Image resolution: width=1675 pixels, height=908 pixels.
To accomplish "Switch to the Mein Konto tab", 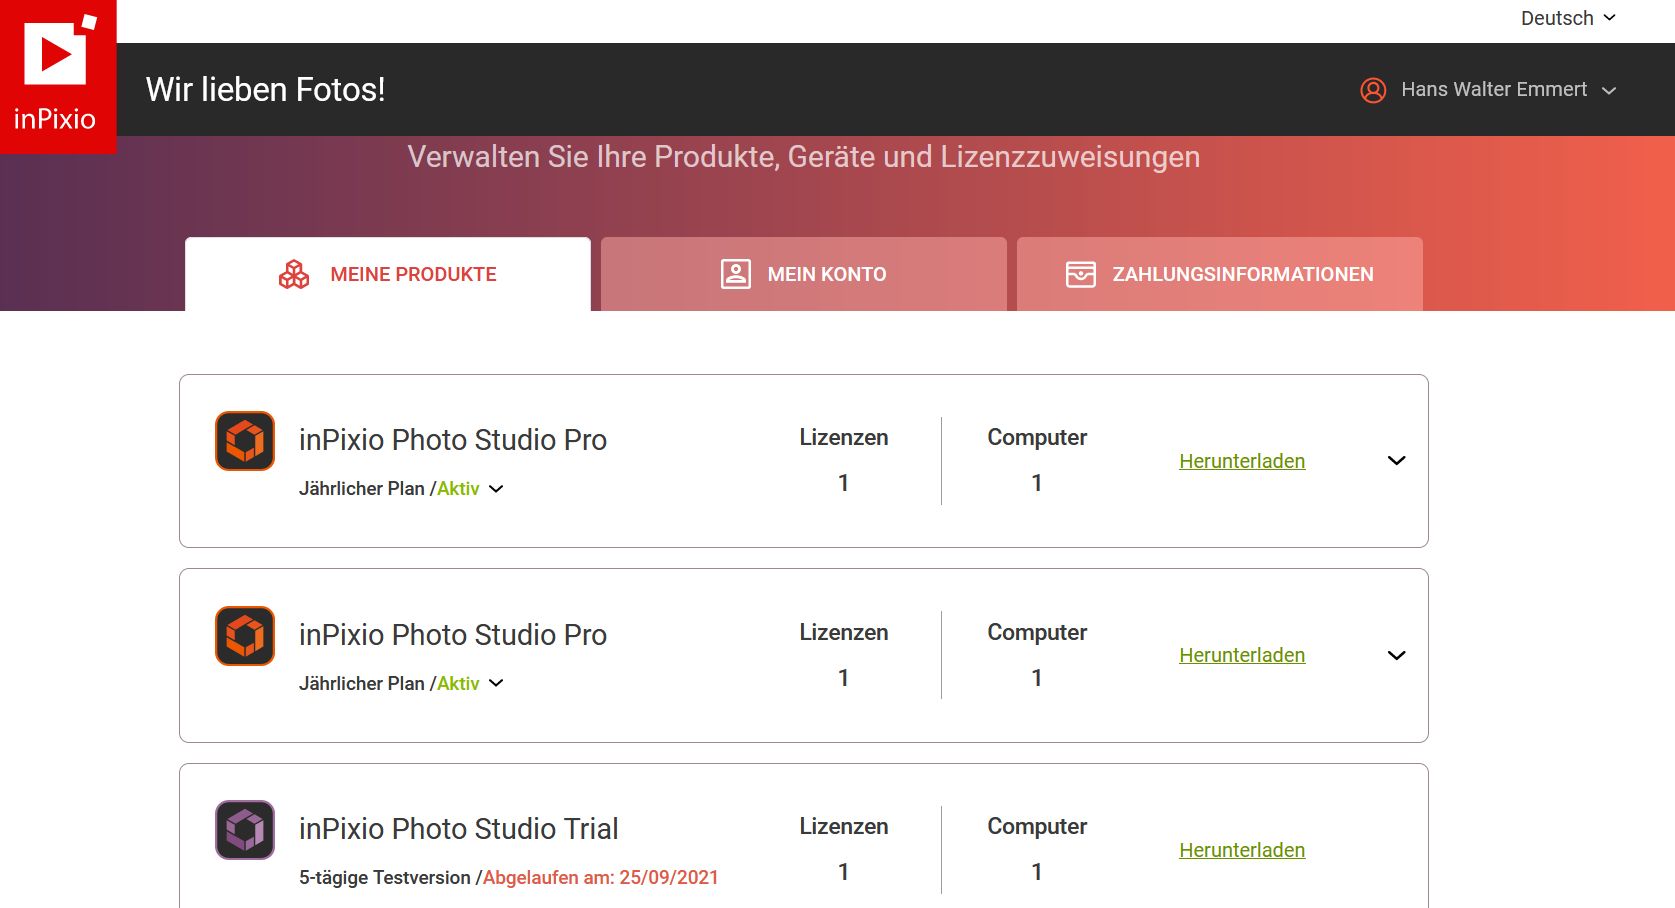I will click(803, 274).
